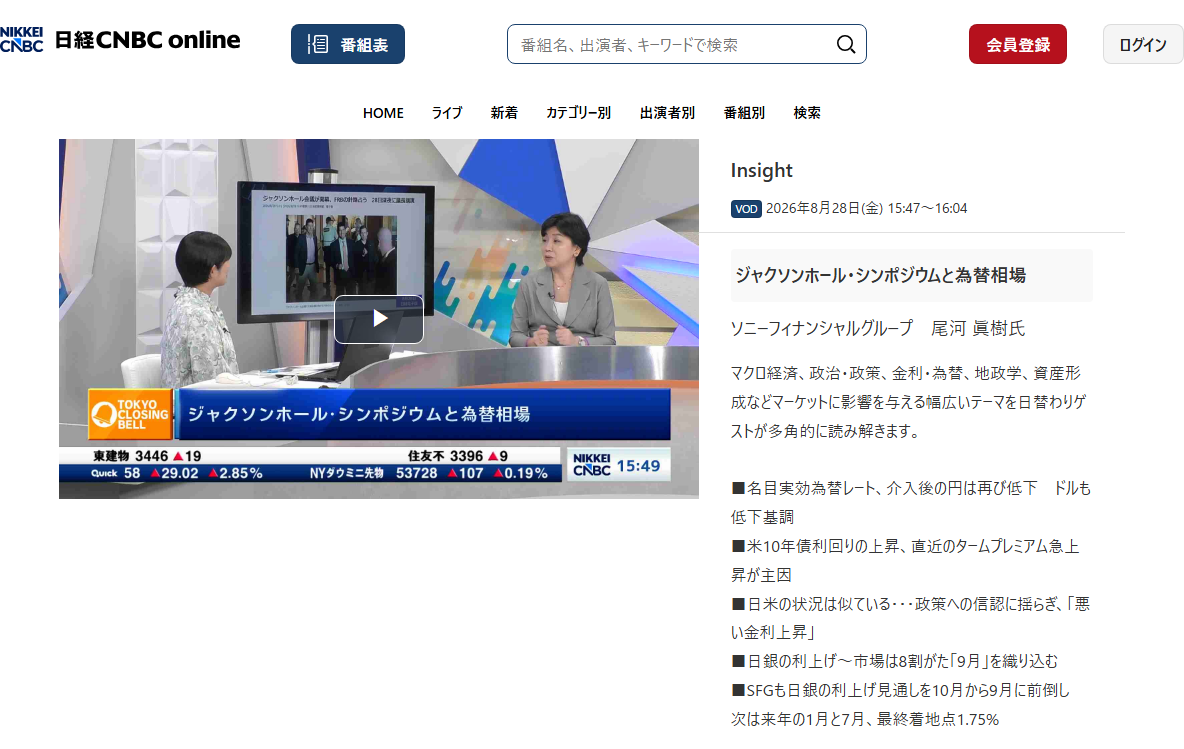This screenshot has width=1184, height=749.
Task: Click the 会員登録 registration button
Action: click(1017, 45)
